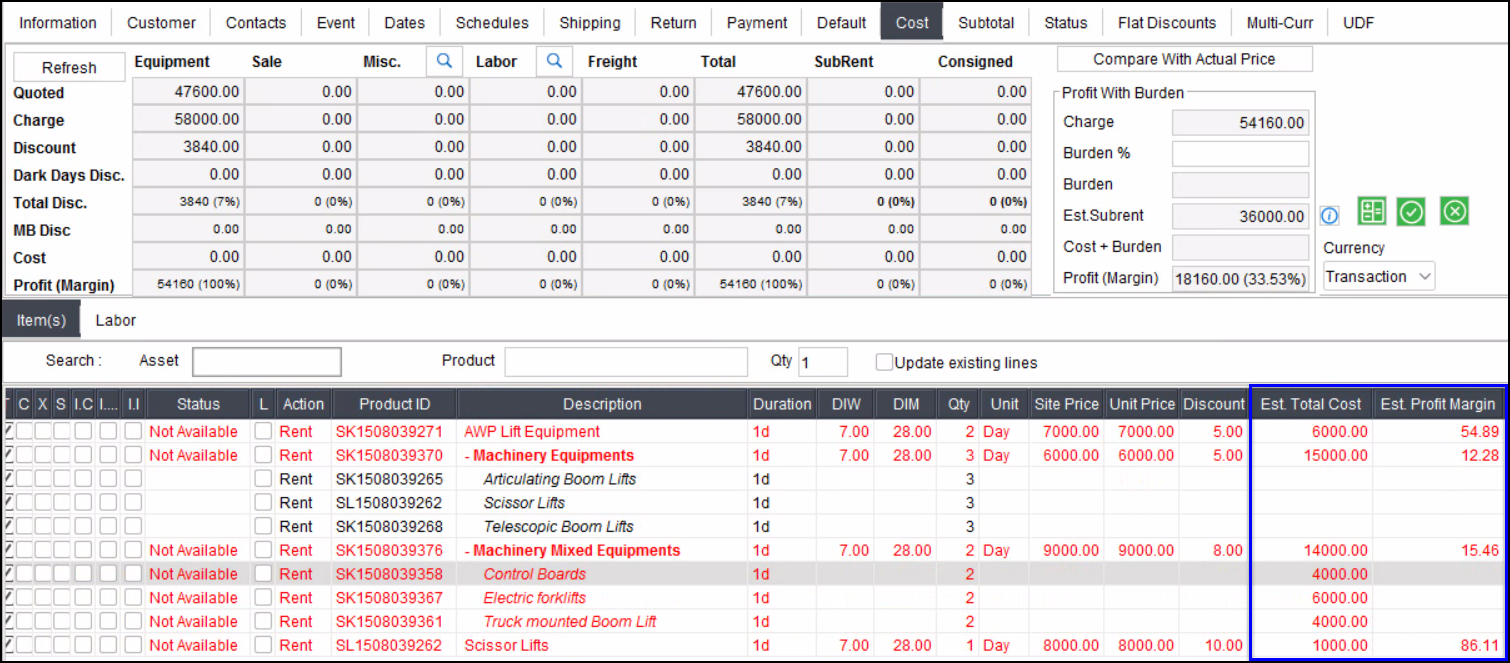Sort by the Est. Total Cost column header
Screen dimensions: 1510x663
click(1310, 404)
